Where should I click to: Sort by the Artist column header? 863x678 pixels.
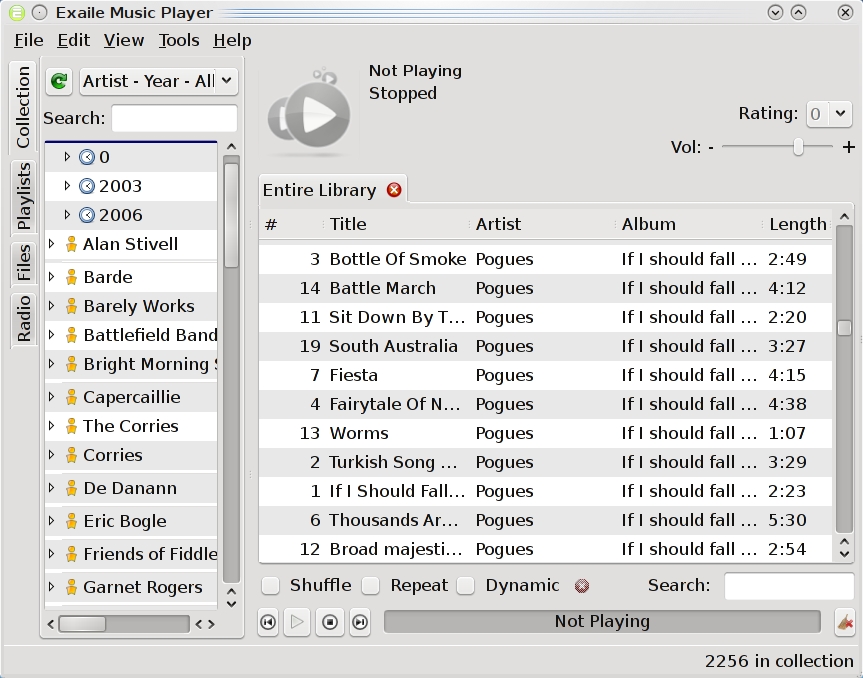(x=498, y=224)
